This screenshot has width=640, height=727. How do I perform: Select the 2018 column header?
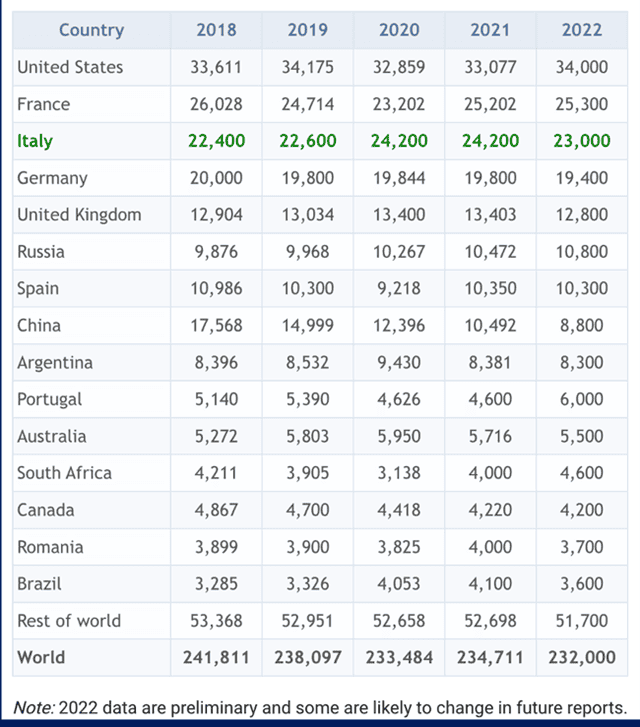[216, 29]
